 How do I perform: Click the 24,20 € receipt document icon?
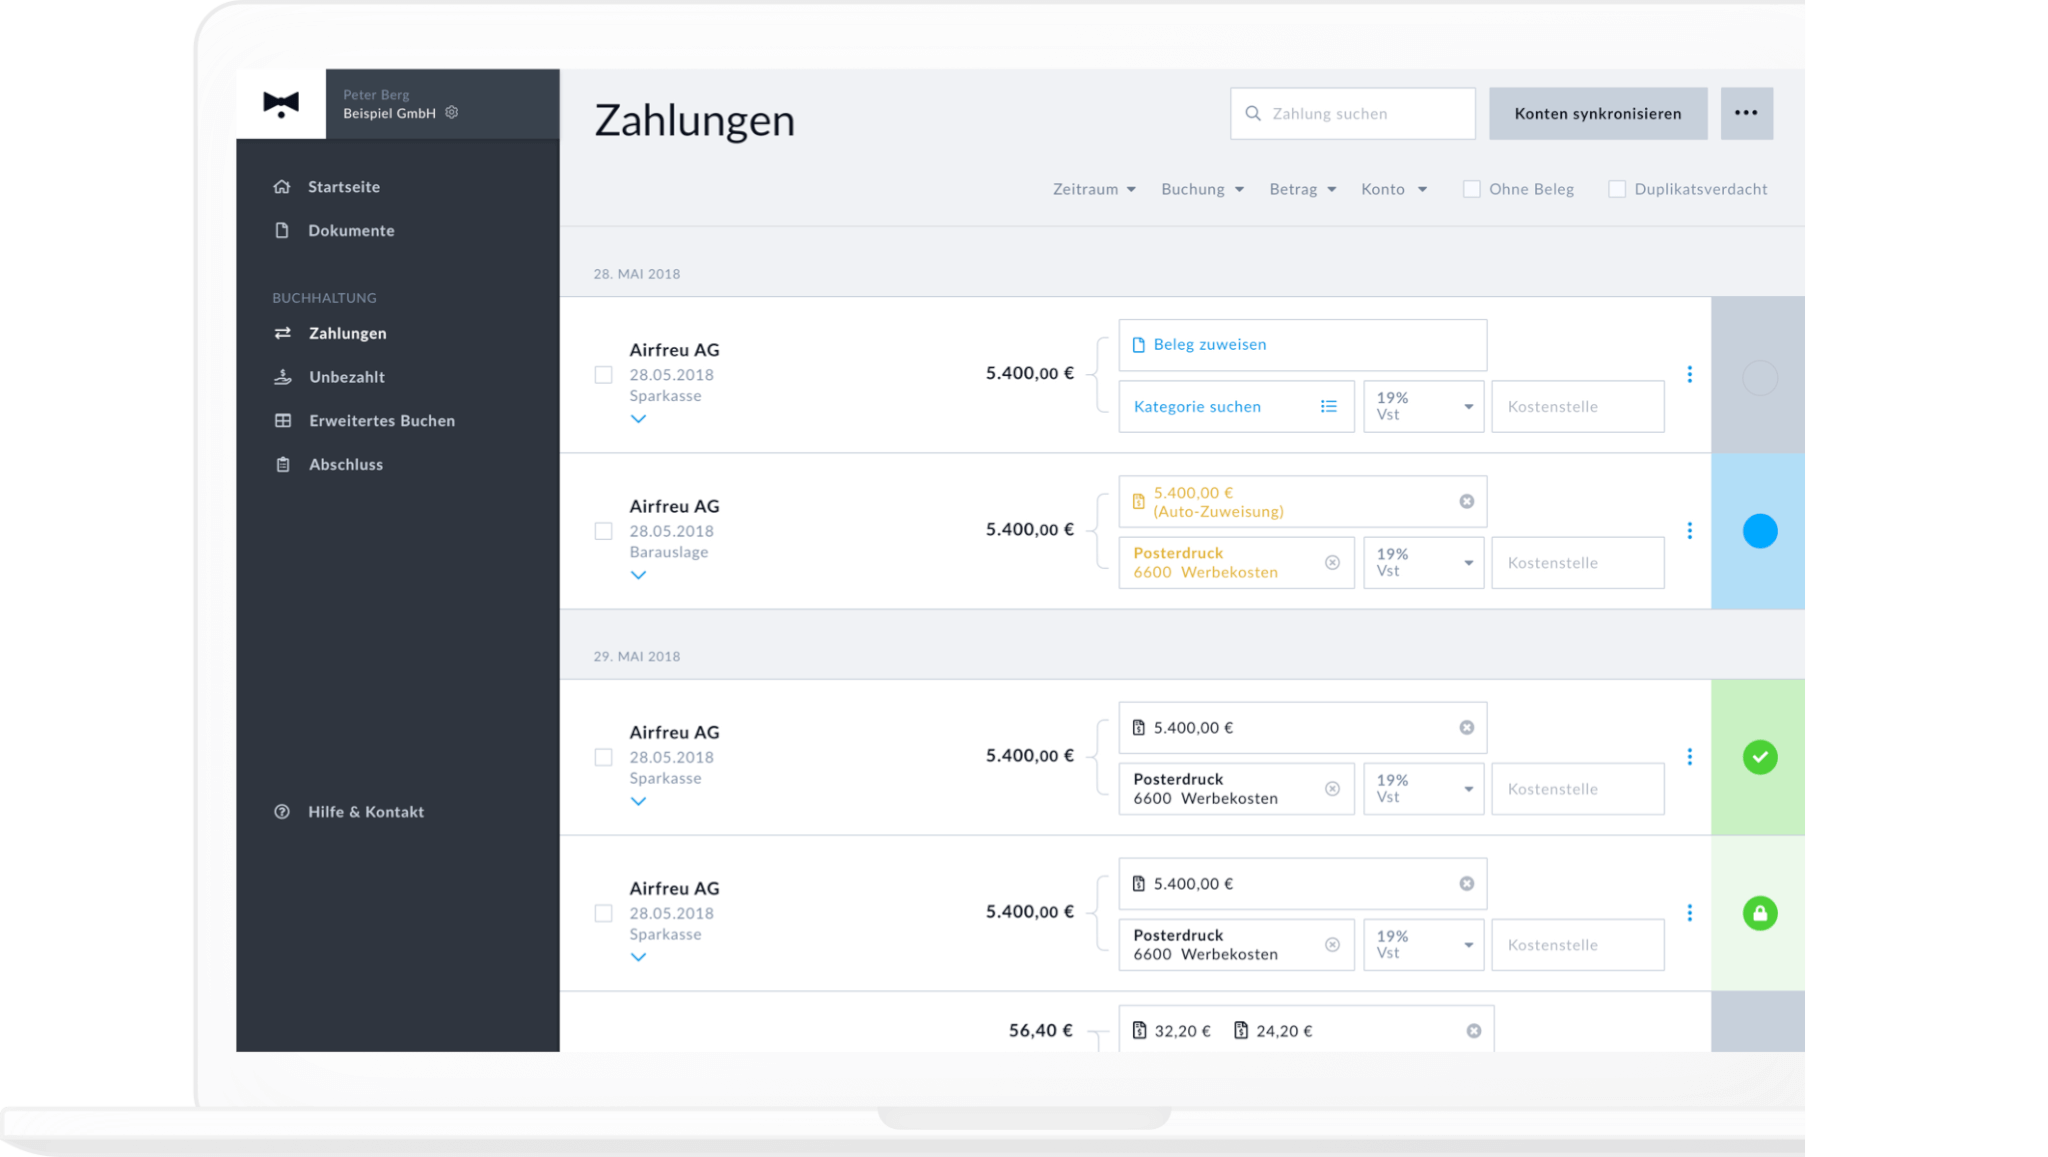tap(1241, 1031)
